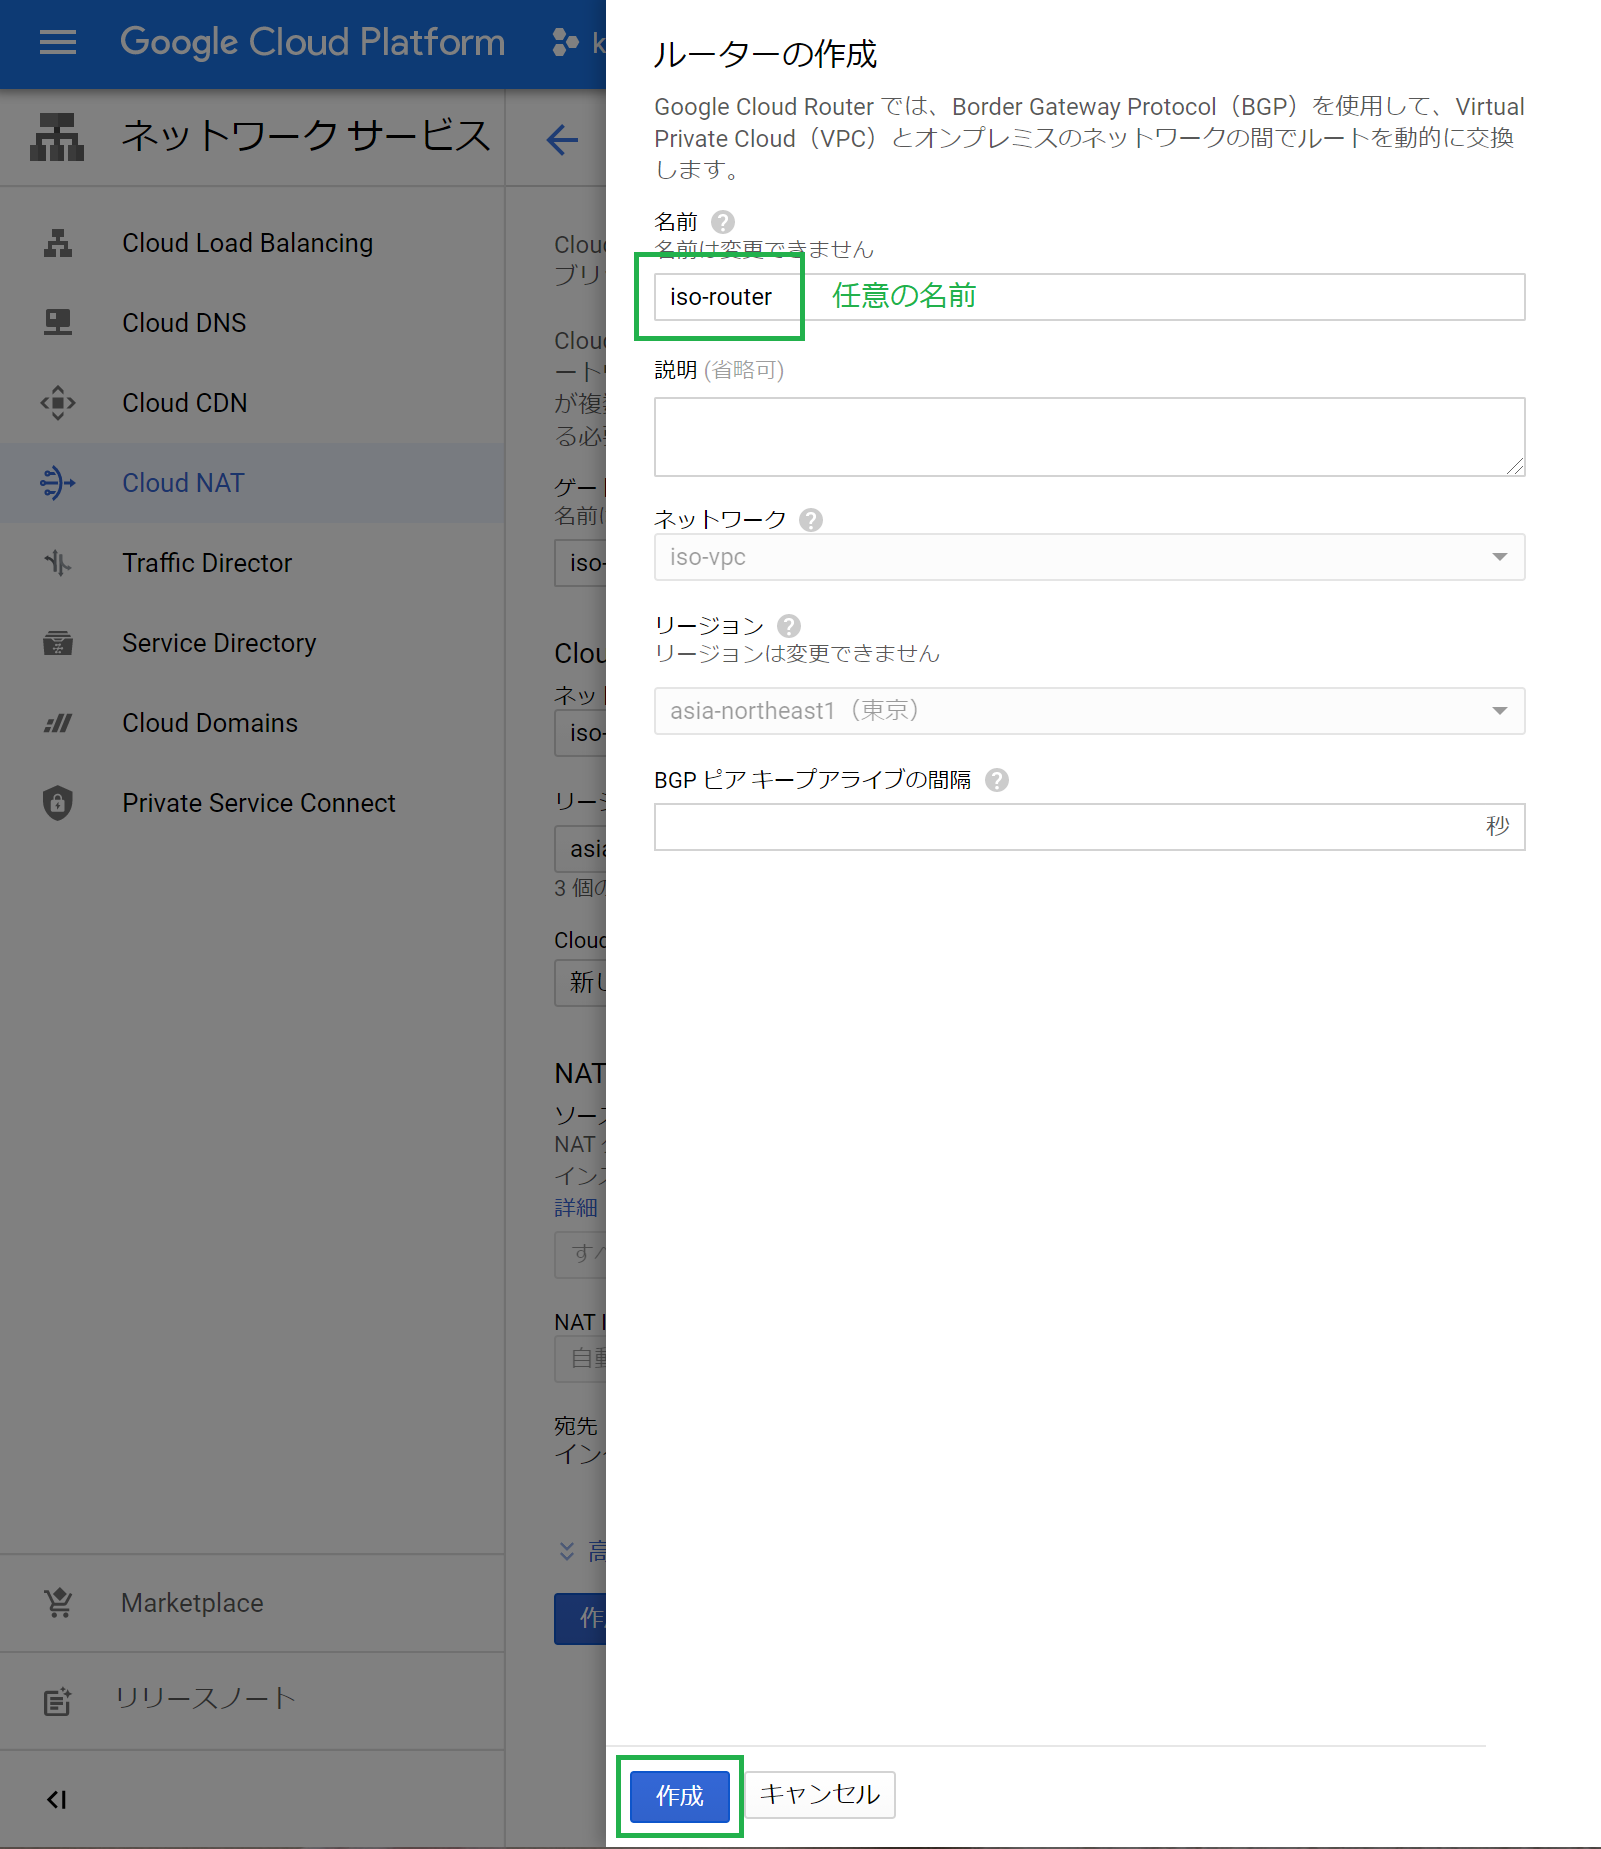
Task: Open the navigation hamburger menu
Action: click(x=57, y=42)
